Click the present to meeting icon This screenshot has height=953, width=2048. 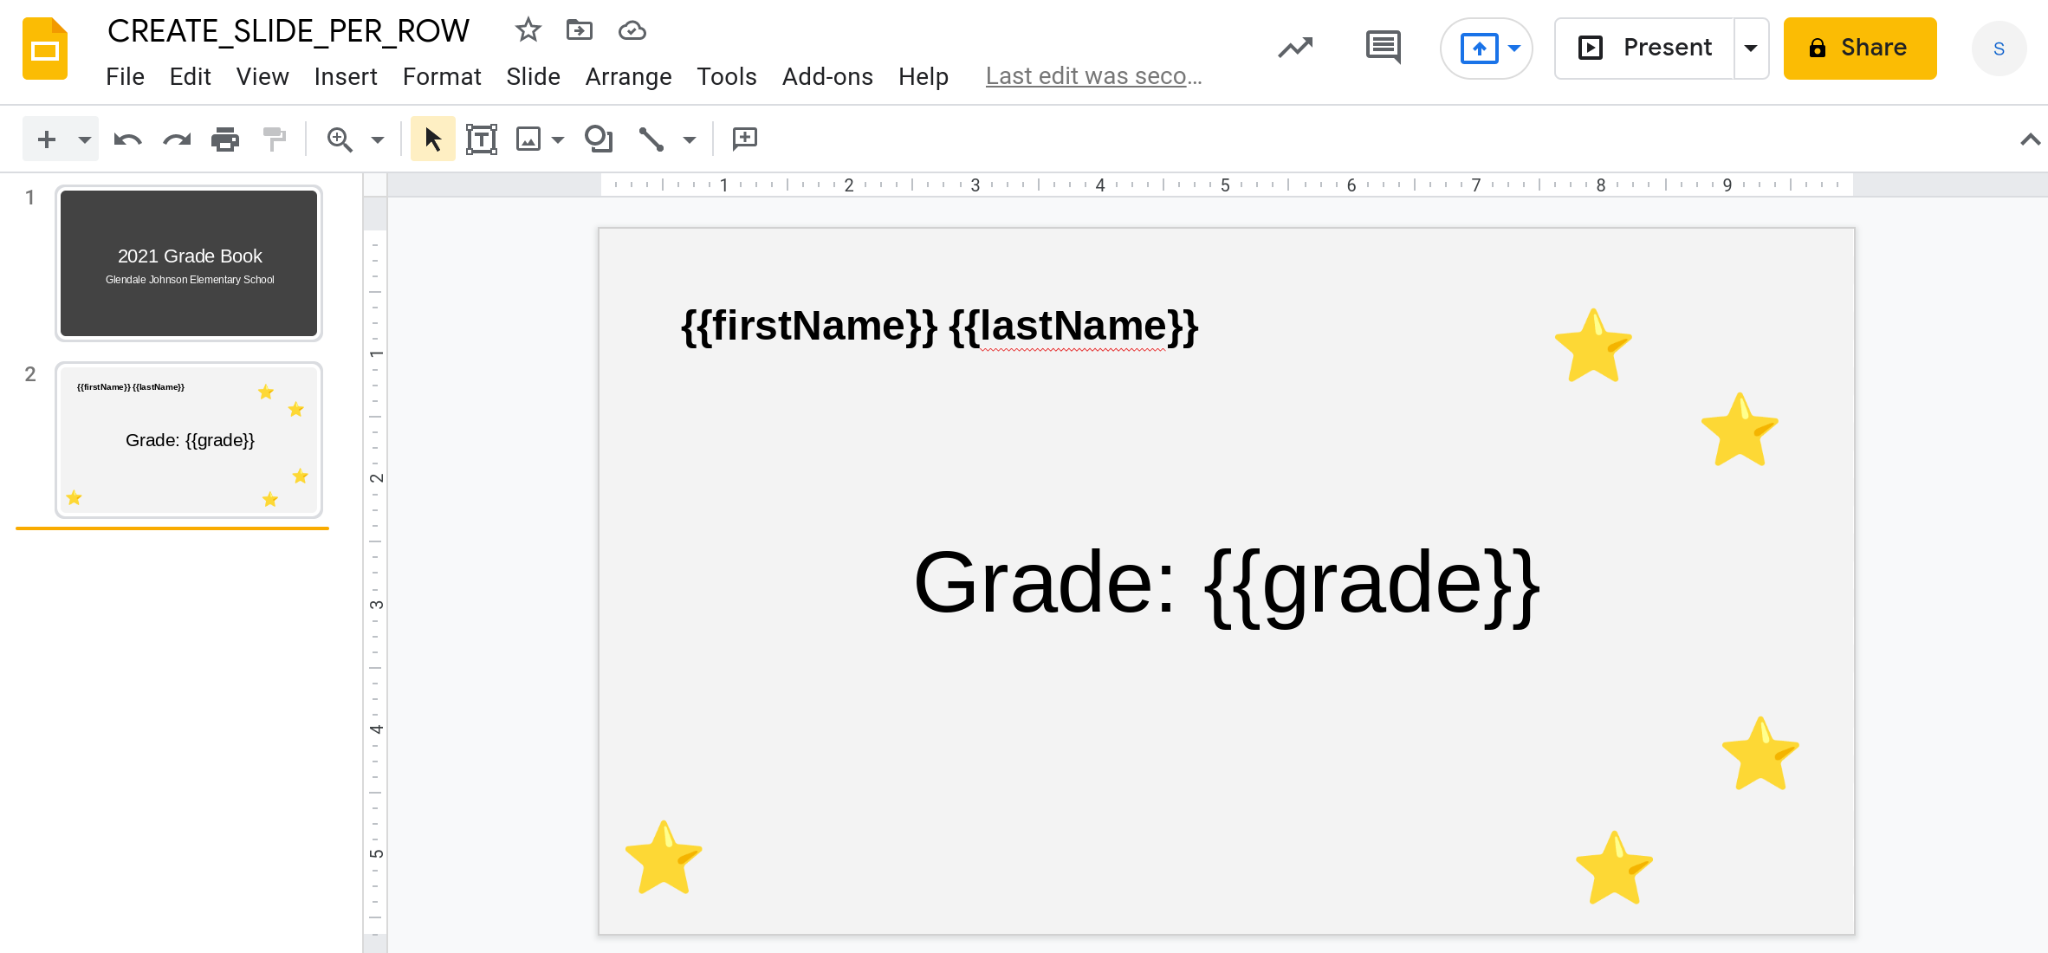(x=1479, y=48)
